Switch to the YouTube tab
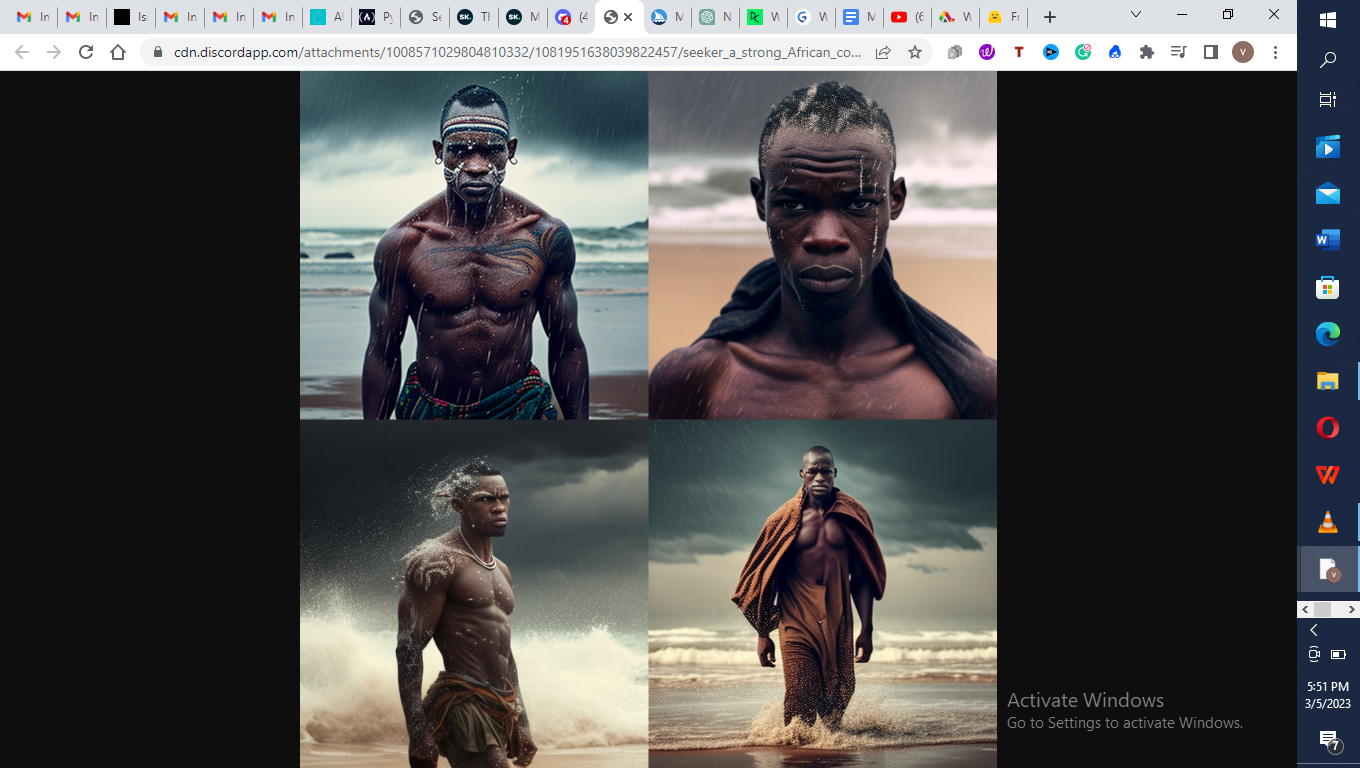Image resolution: width=1360 pixels, height=768 pixels. [908, 17]
